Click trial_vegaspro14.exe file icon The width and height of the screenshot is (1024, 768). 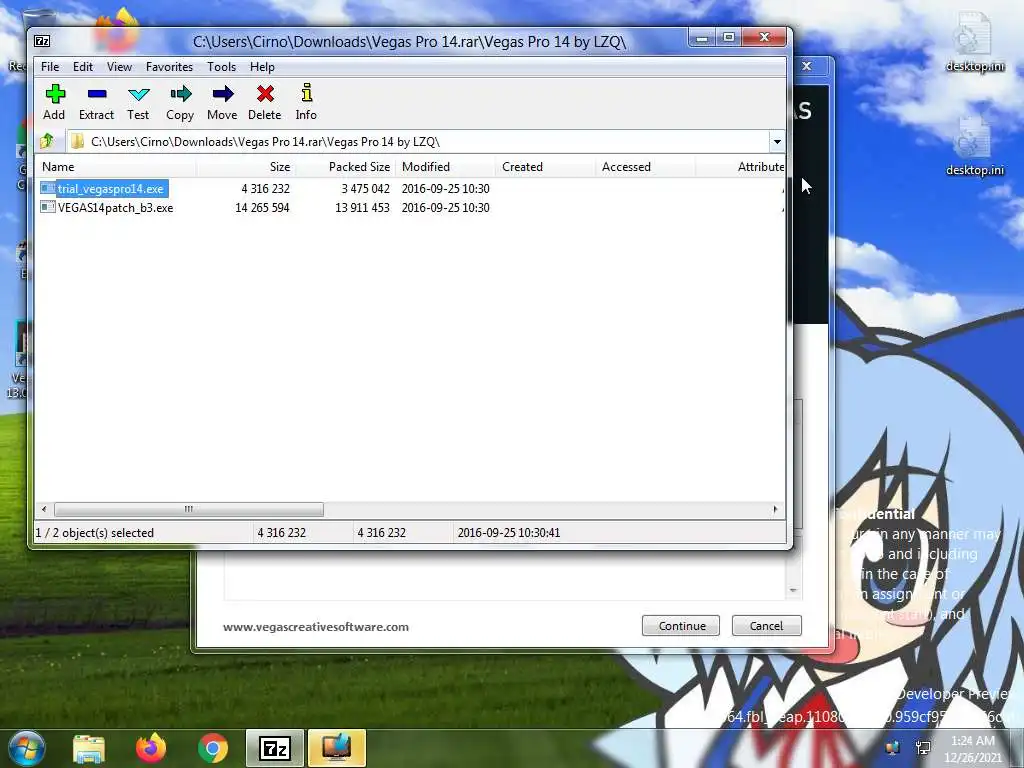[x=48, y=188]
